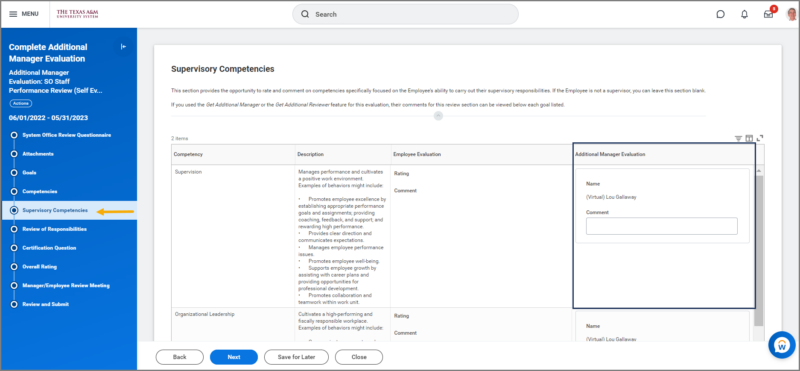Click the 06/01/2022 - 05/31/2023 date range
Viewport: 800px width, 371px height.
coord(48,118)
